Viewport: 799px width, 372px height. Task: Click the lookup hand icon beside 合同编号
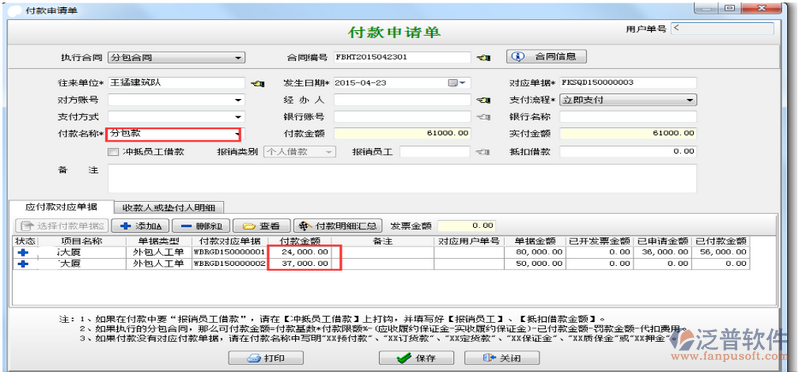pos(483,58)
